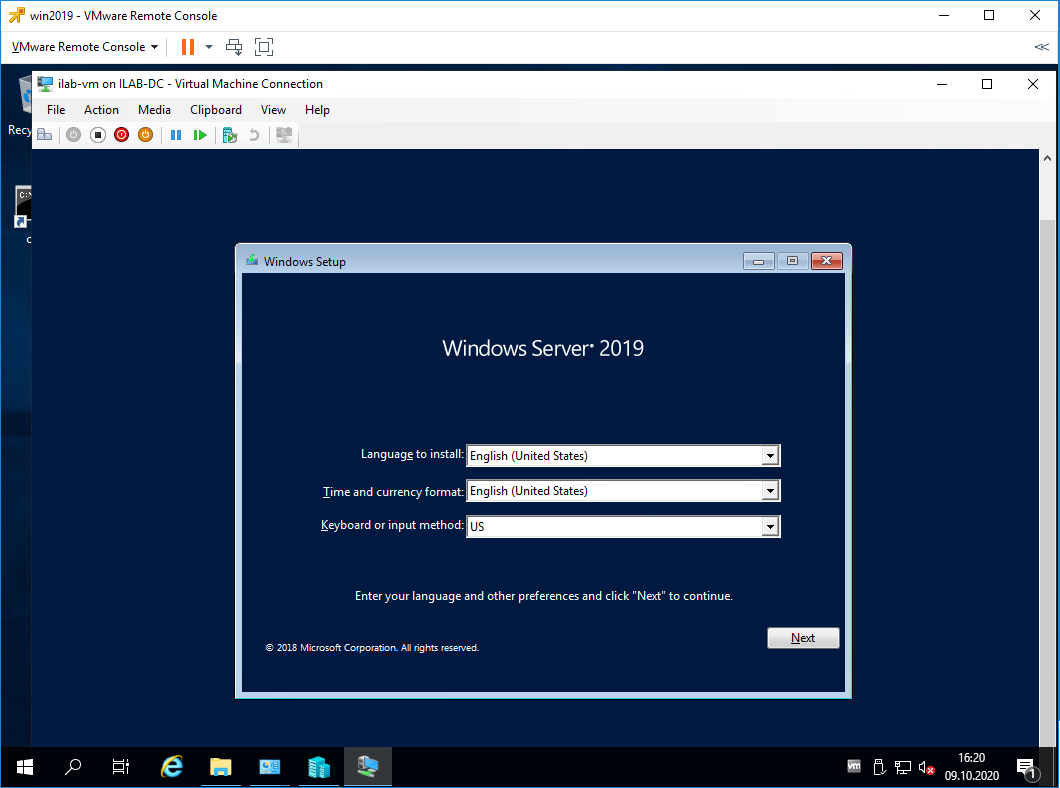
Task: Open the File menu
Action: coord(56,109)
